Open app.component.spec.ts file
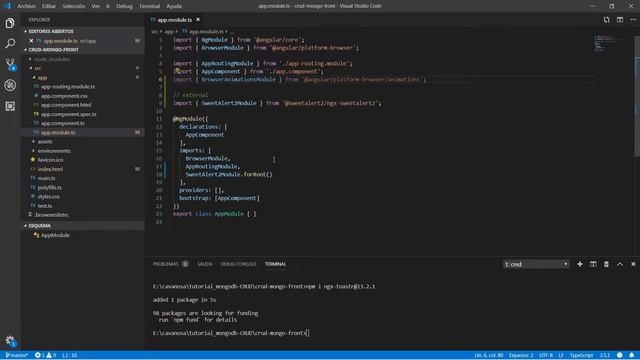The image size is (640, 360). (x=69, y=114)
